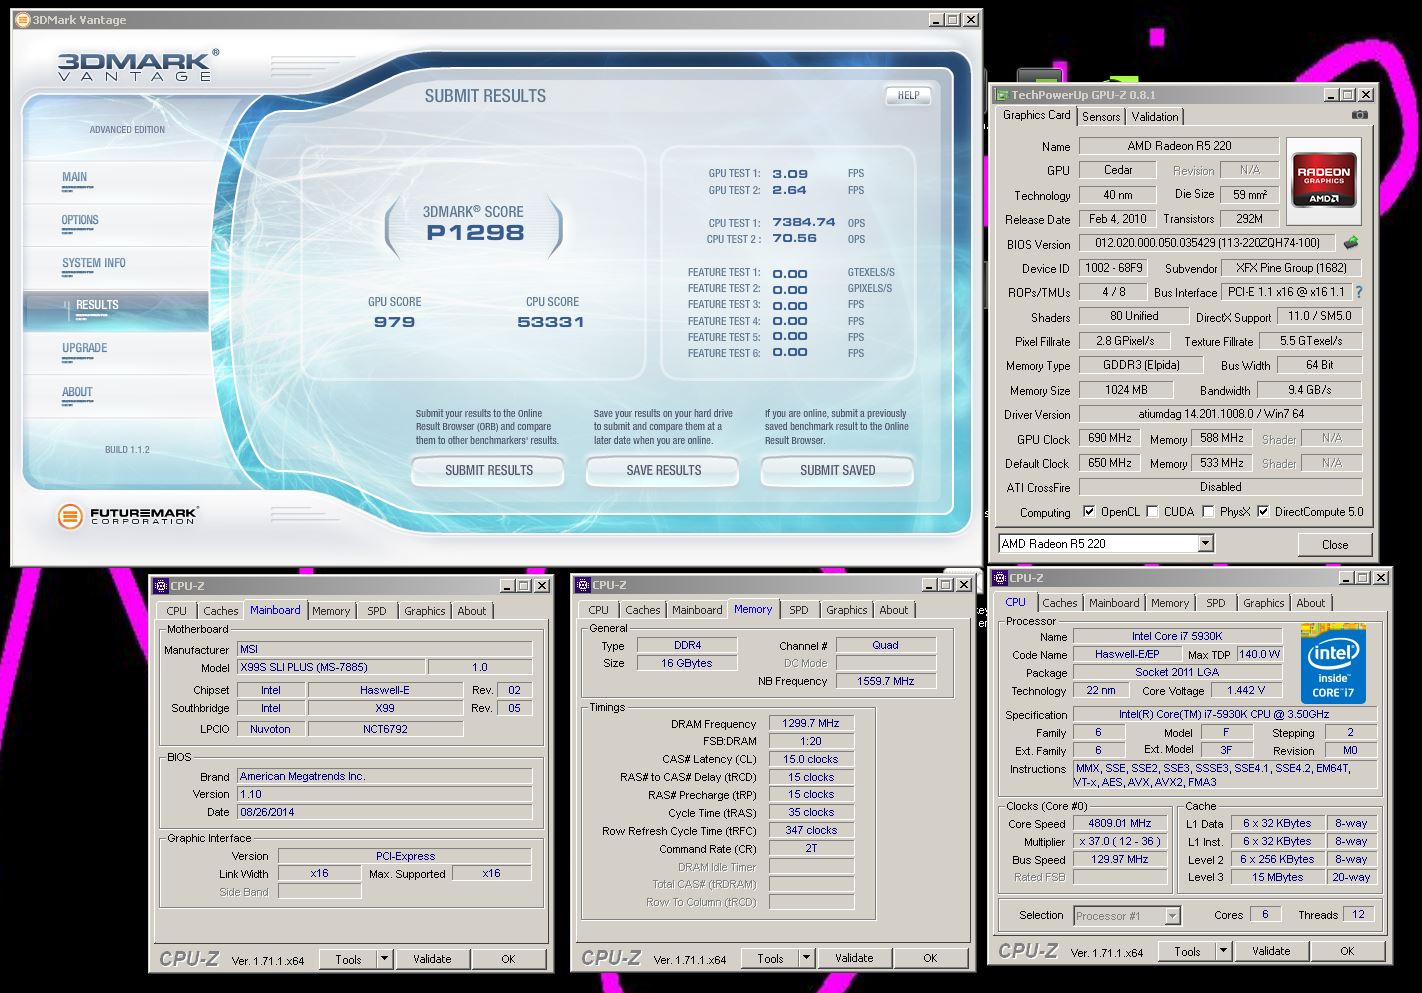1422x993 pixels.
Task: Open UPGRADE in 3DMark sidebar
Action: (x=84, y=348)
